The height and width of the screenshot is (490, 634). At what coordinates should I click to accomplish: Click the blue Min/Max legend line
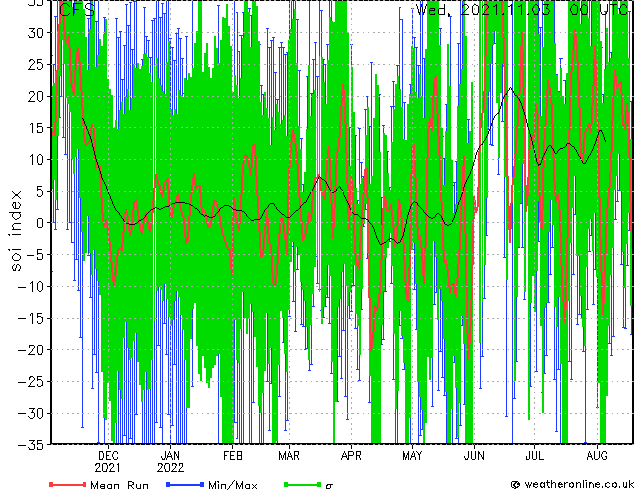point(185,484)
